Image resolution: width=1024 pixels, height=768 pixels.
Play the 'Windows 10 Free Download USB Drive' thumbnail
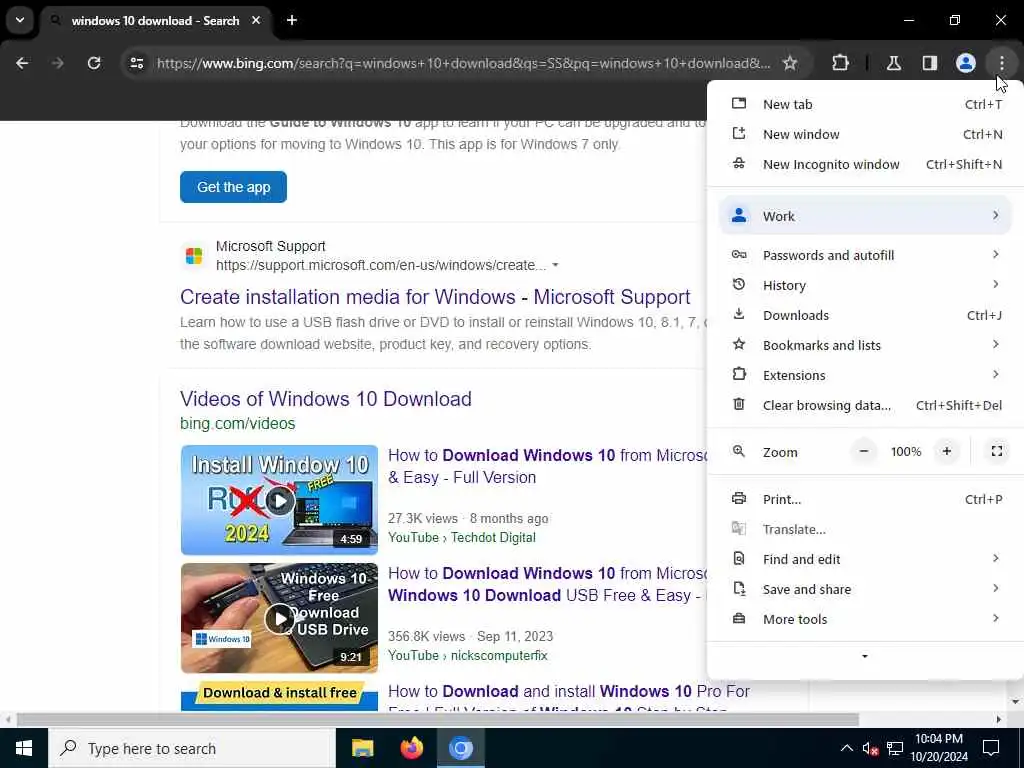[x=279, y=618]
